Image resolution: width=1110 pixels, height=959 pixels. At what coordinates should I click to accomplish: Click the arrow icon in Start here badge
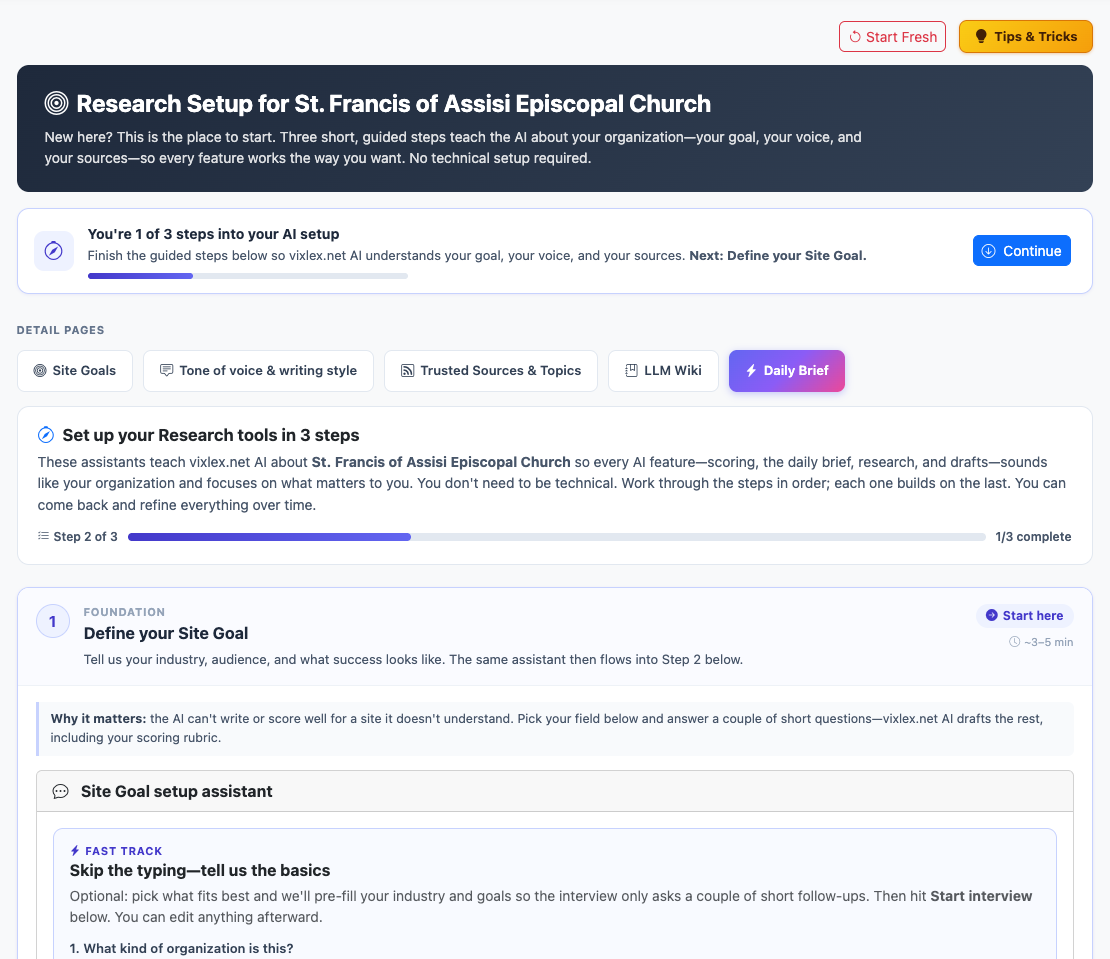tap(992, 616)
